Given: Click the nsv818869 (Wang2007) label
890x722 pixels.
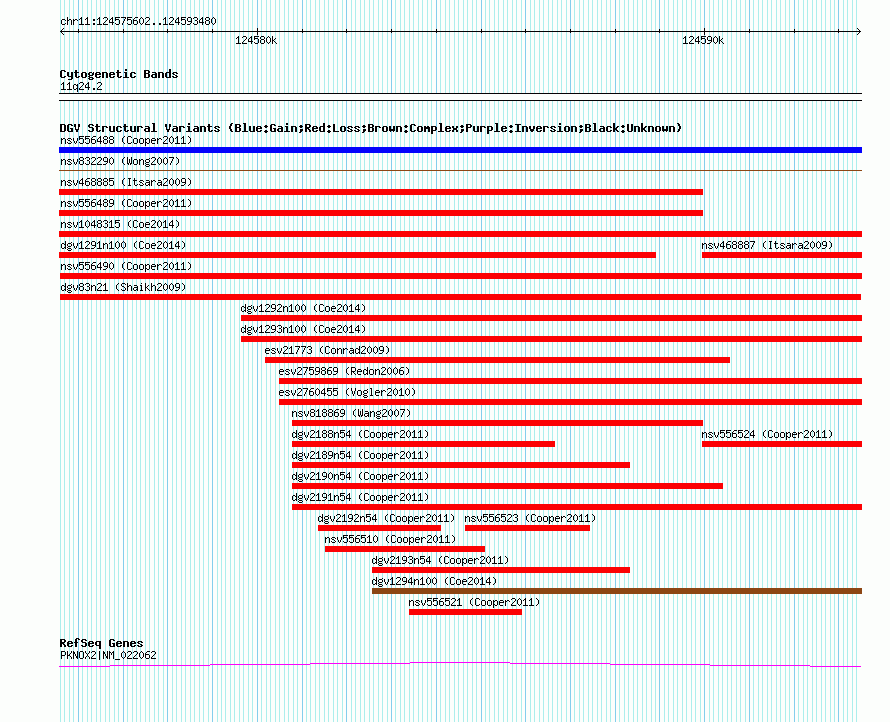Looking at the screenshot, I should (351, 413).
